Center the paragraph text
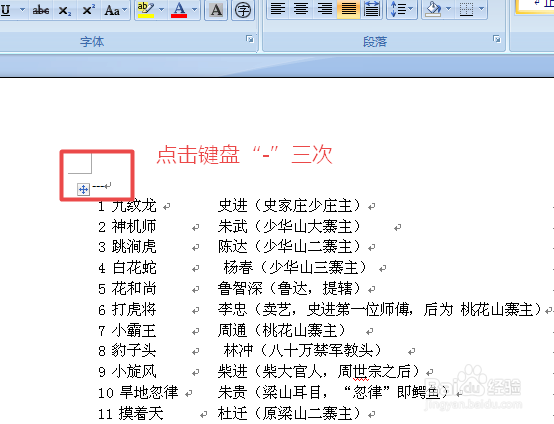554x424 pixels. point(301,9)
